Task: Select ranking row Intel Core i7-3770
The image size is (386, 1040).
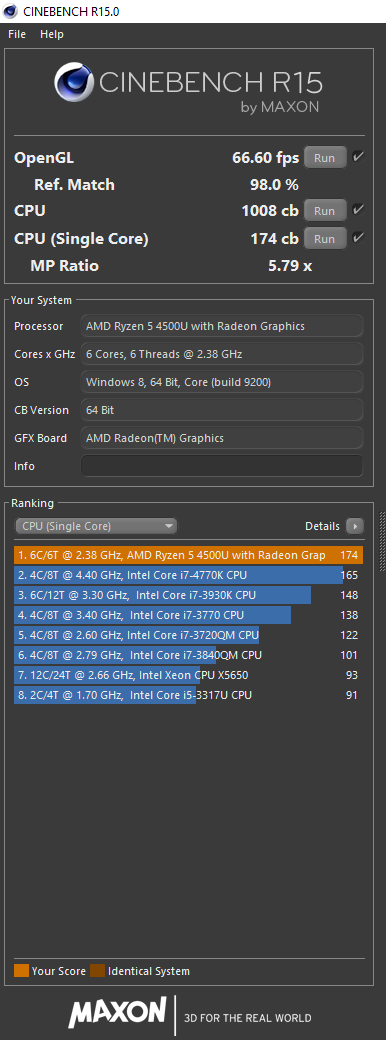Action: [188, 615]
